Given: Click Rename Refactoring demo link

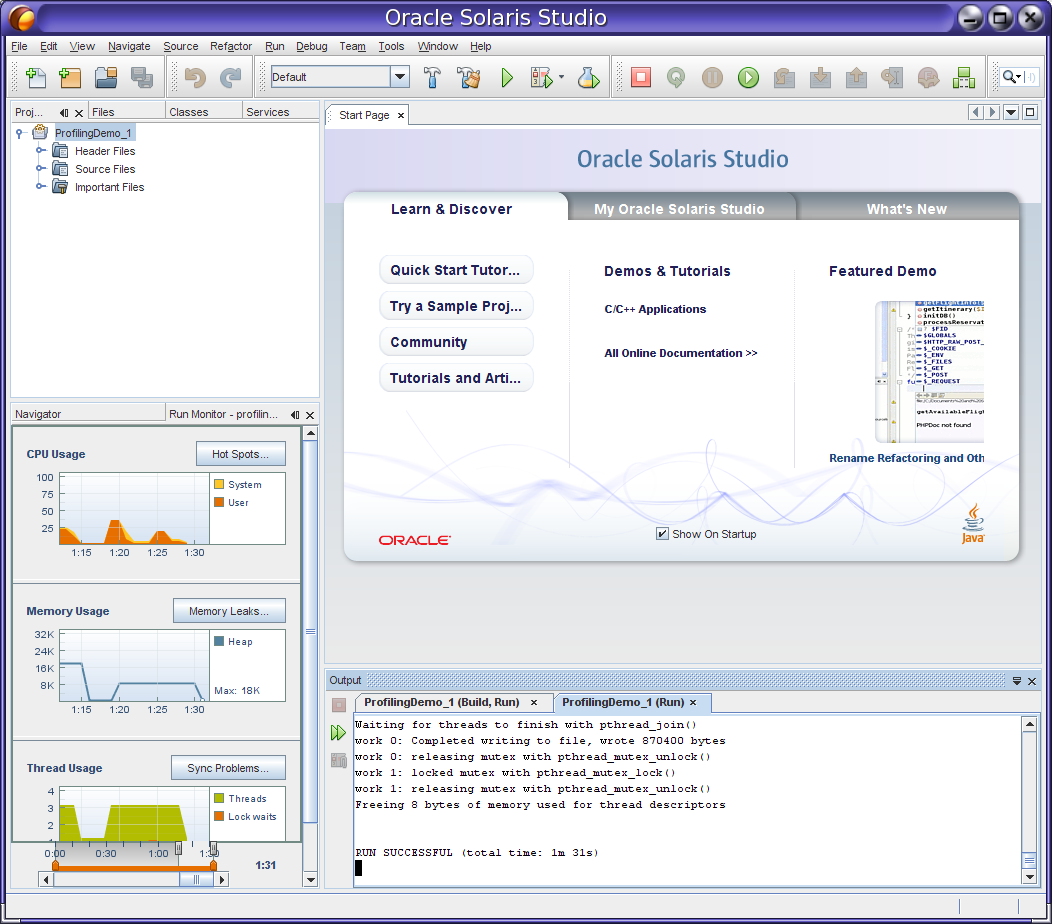Looking at the screenshot, I should tap(906, 458).
